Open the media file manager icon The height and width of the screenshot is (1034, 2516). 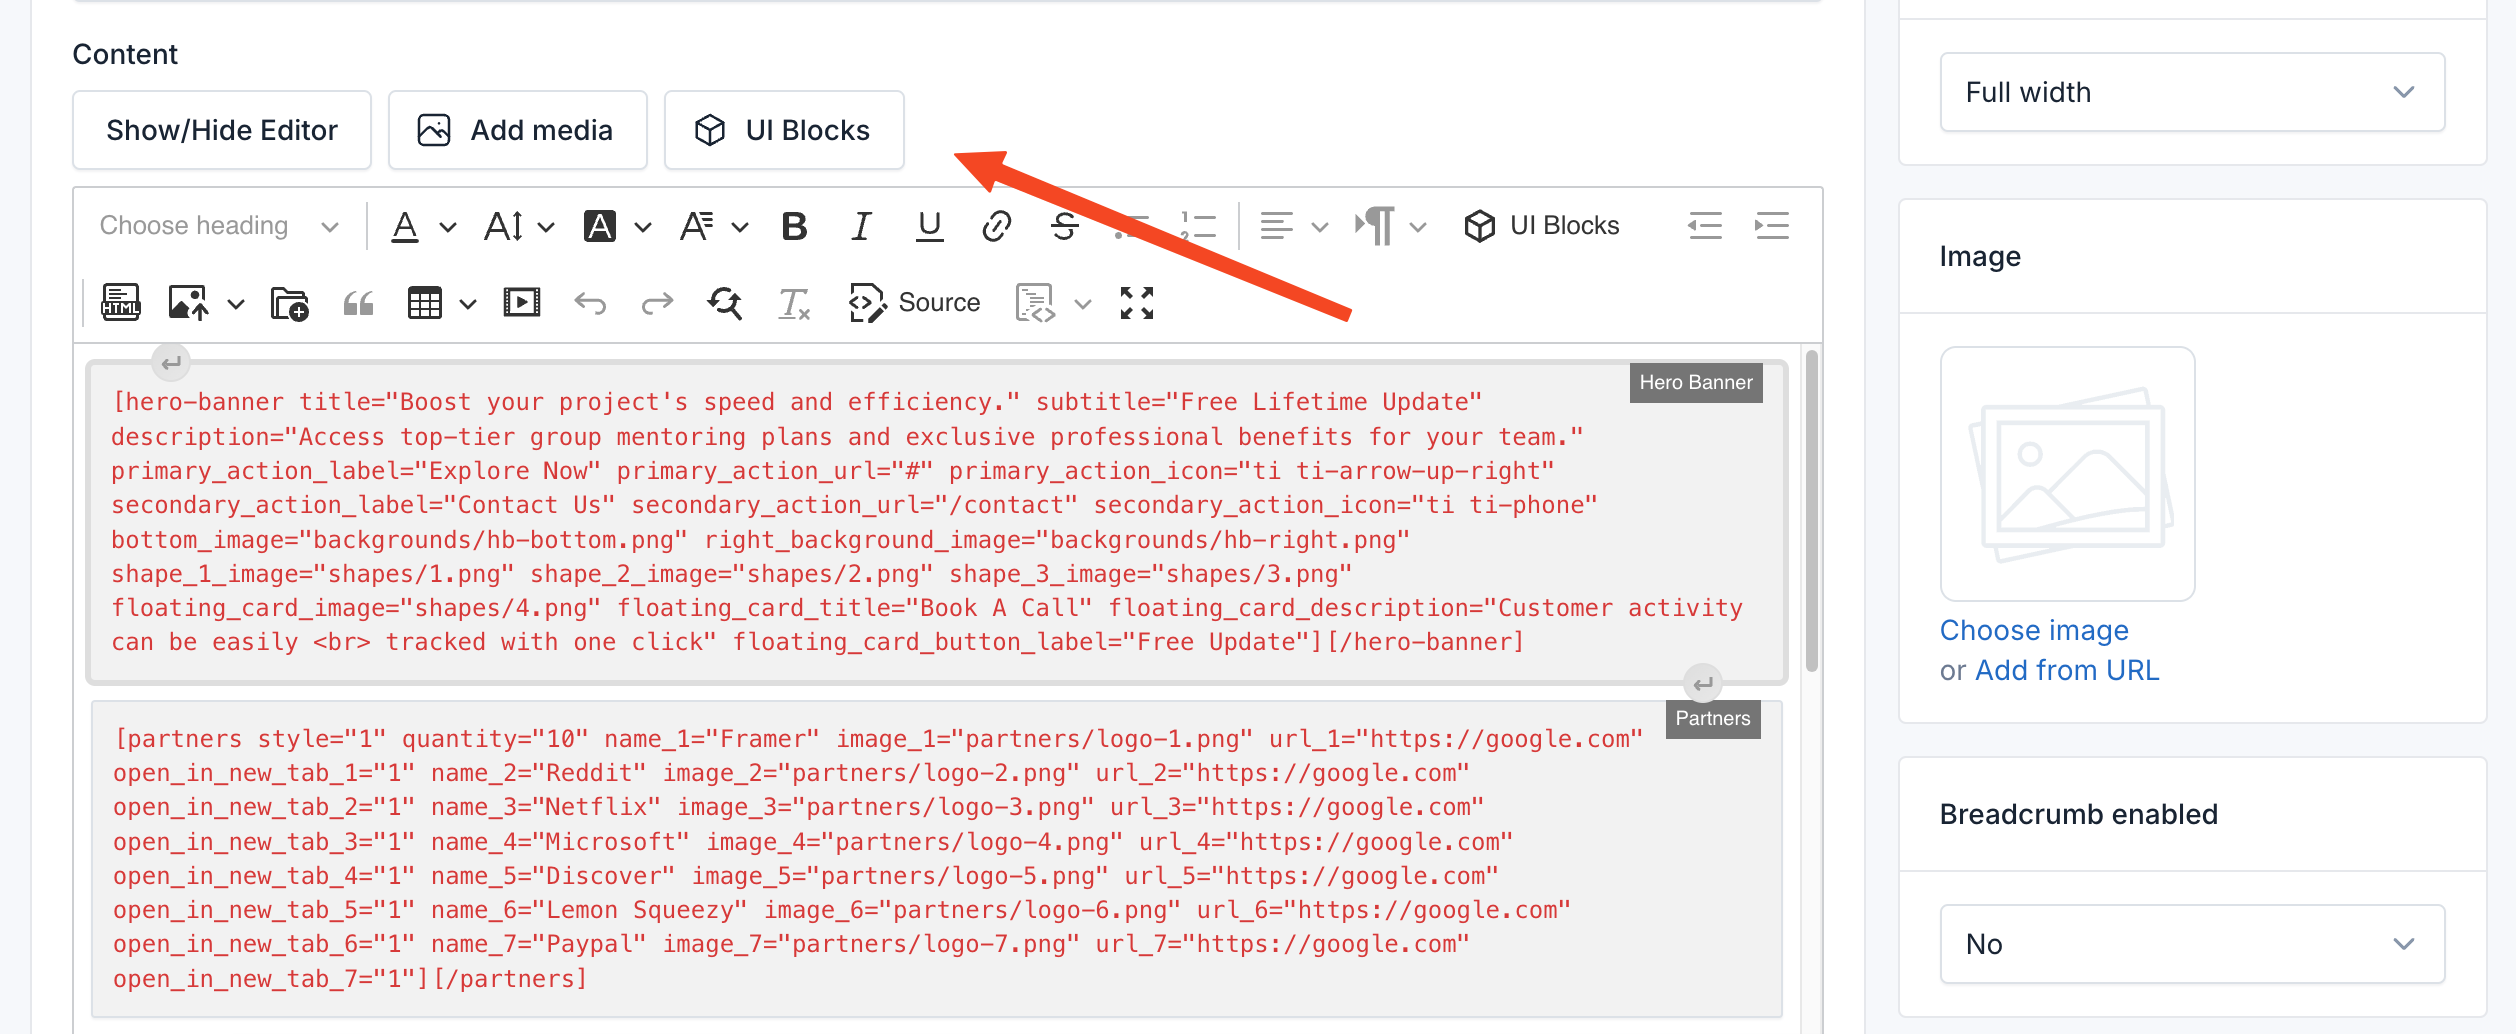click(290, 302)
